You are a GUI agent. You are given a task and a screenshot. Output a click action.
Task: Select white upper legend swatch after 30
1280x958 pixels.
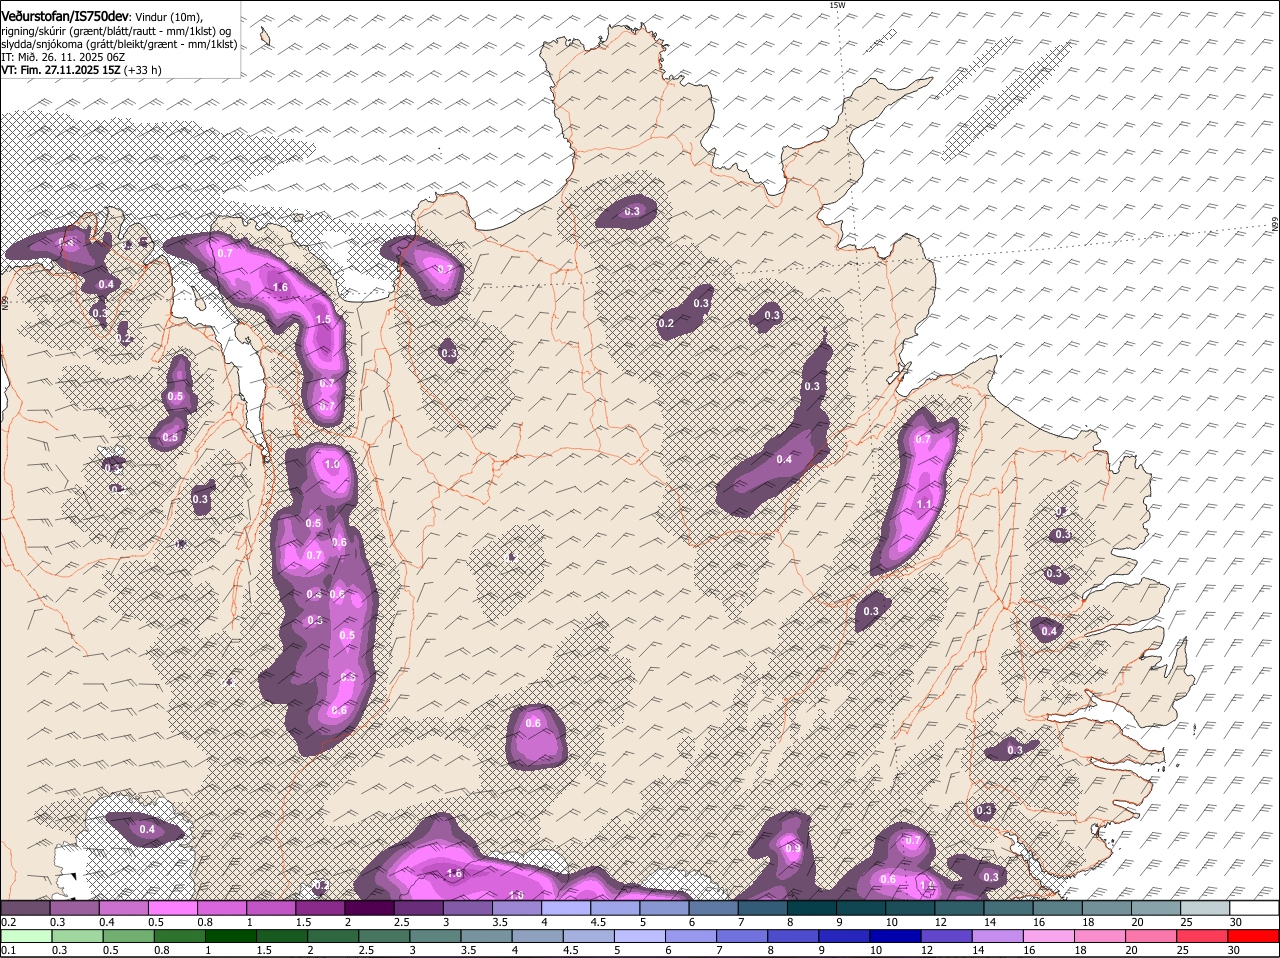click(x=1255, y=908)
